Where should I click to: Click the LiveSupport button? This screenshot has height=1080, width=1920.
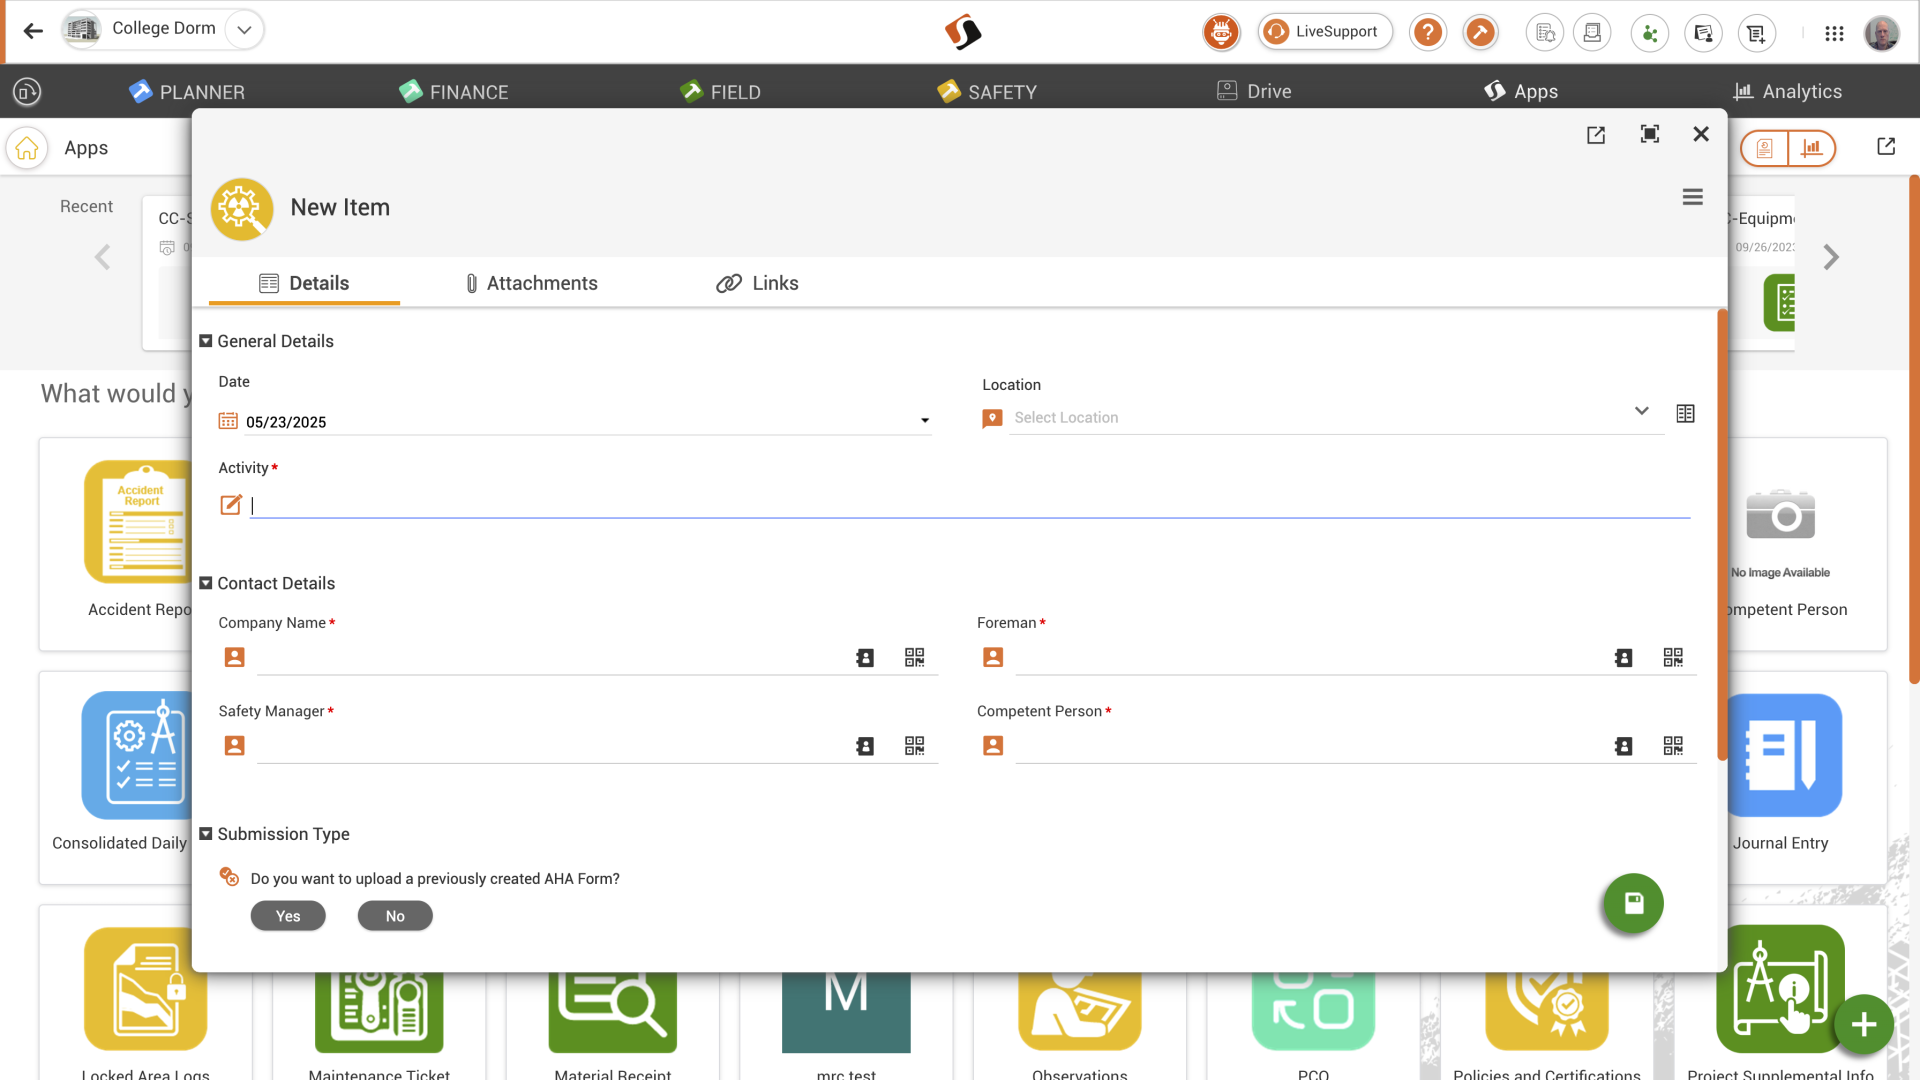click(x=1324, y=32)
